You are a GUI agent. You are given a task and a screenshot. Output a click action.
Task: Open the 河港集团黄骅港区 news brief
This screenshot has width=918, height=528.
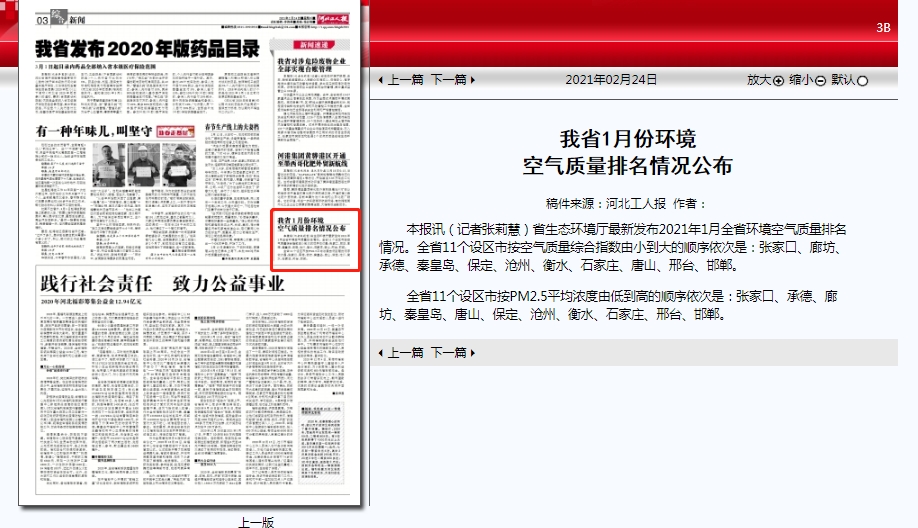(314, 162)
